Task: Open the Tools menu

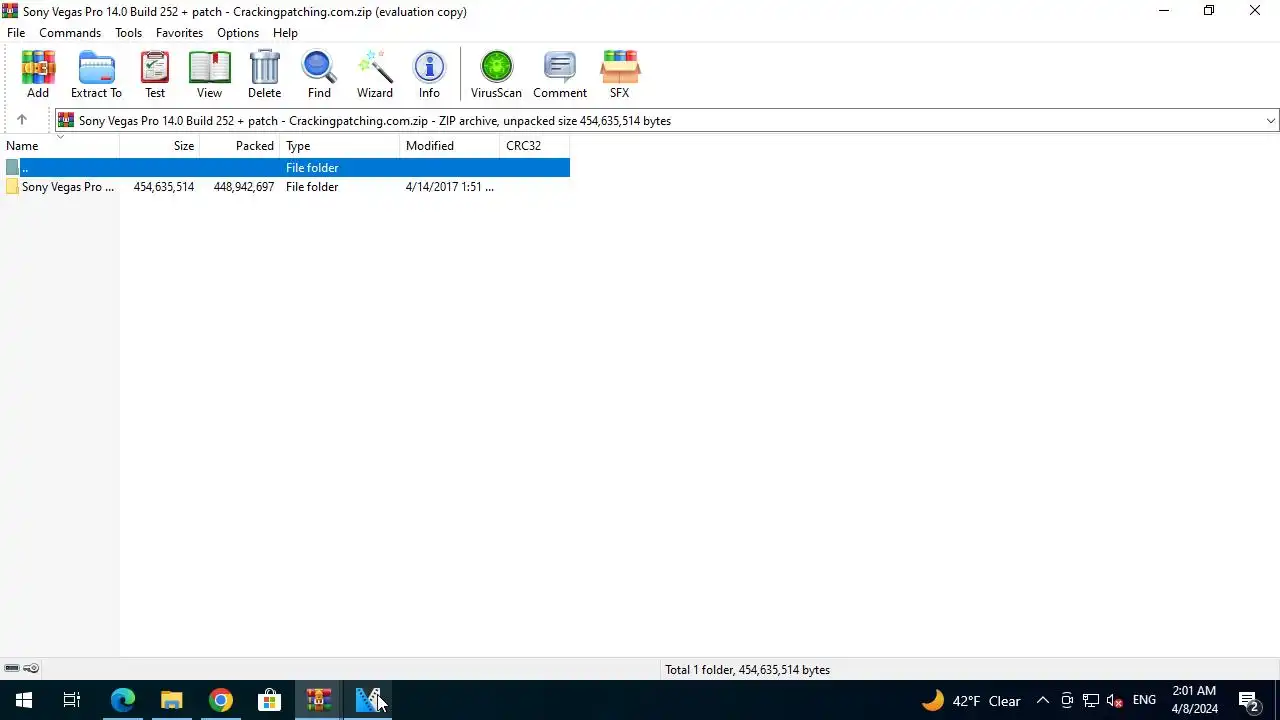Action: 128,32
